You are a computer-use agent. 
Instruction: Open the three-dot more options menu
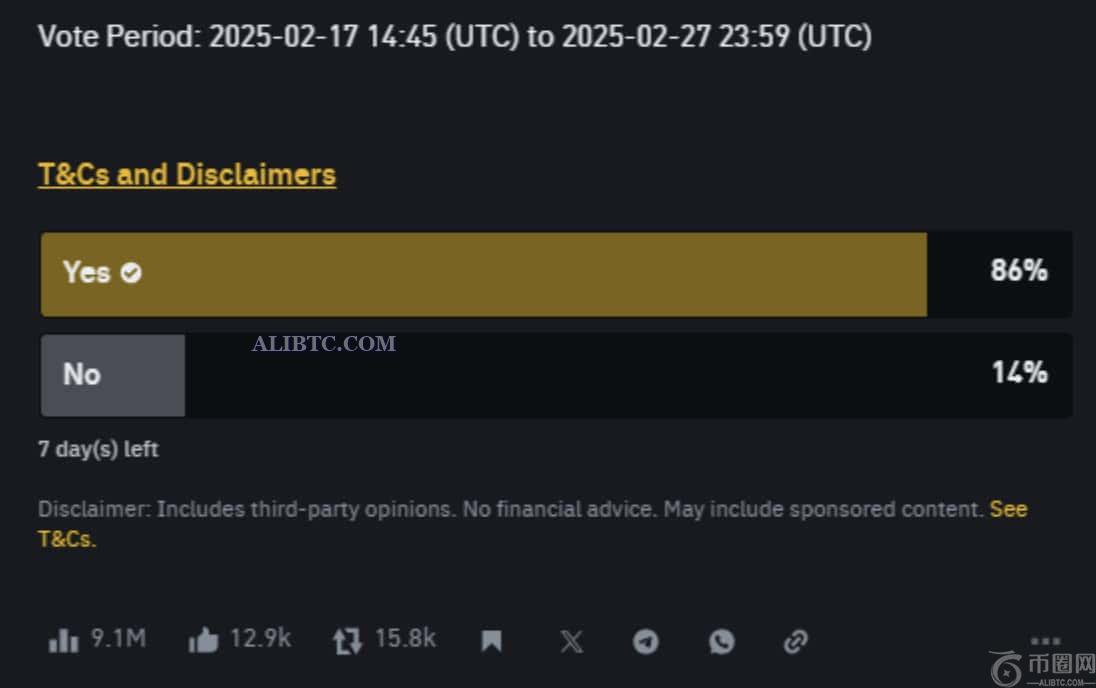tap(1045, 641)
